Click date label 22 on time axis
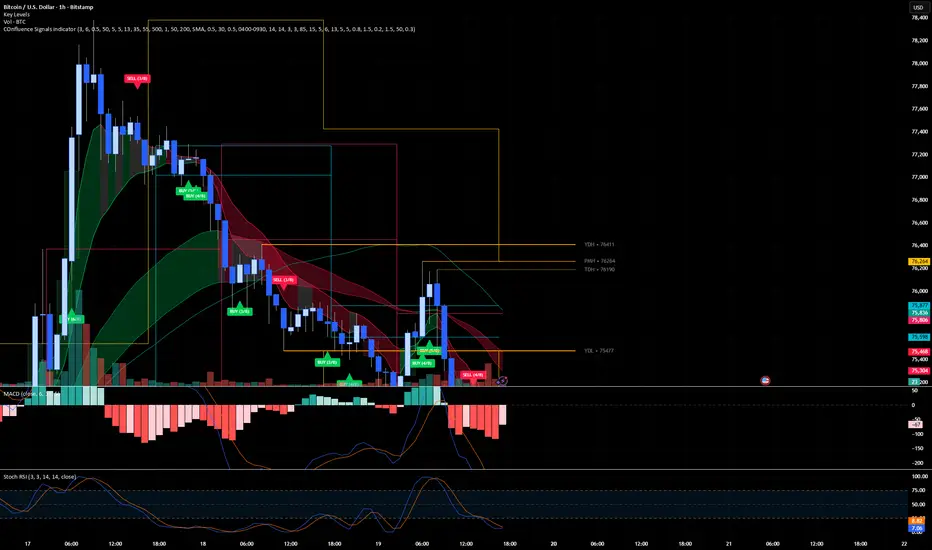 click(904, 544)
